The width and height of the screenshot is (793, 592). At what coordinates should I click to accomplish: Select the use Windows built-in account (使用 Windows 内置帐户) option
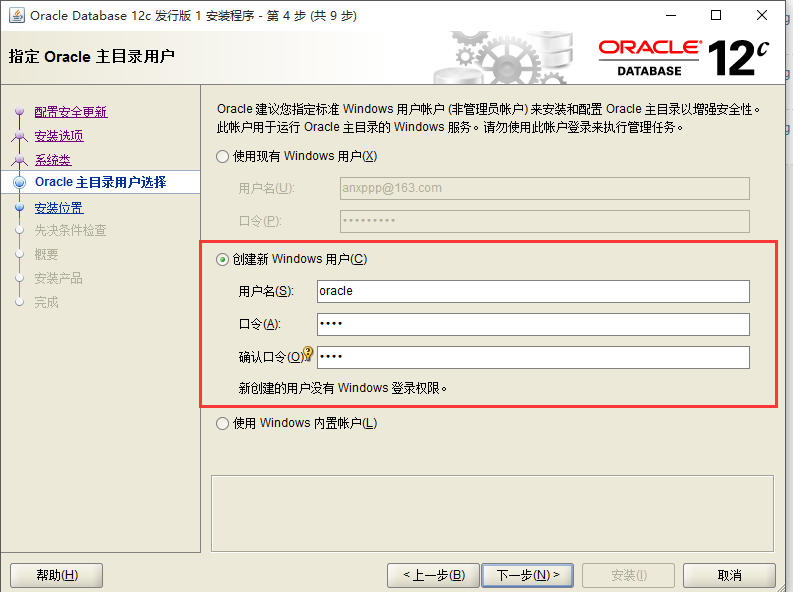(223, 423)
